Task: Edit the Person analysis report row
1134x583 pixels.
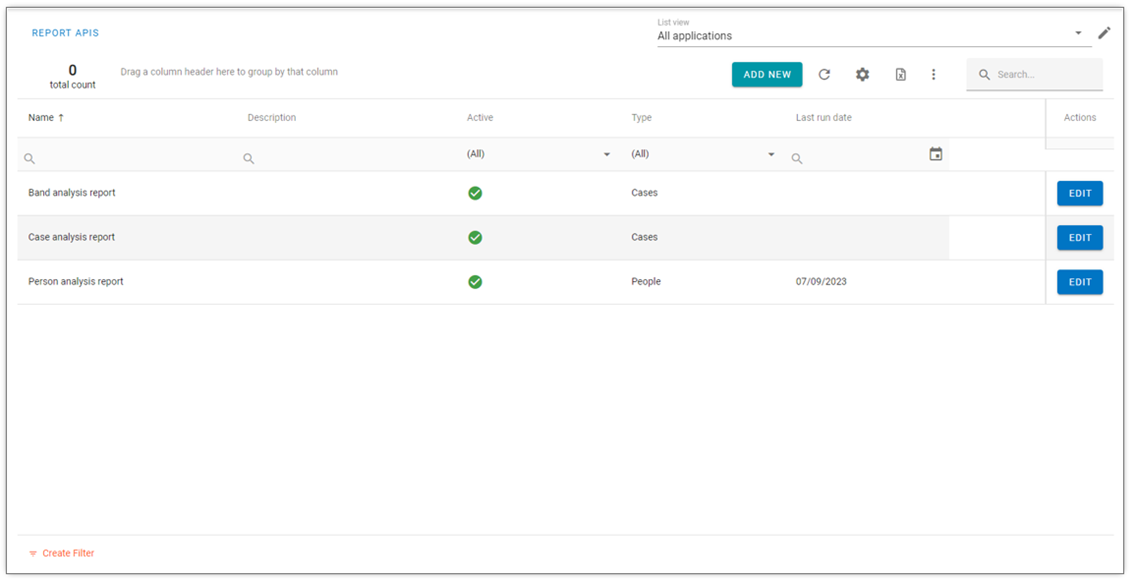Action: (1080, 282)
